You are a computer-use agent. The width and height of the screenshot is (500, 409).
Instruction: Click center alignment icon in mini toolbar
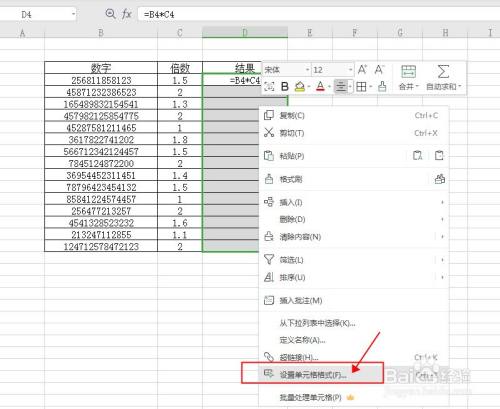coord(341,87)
